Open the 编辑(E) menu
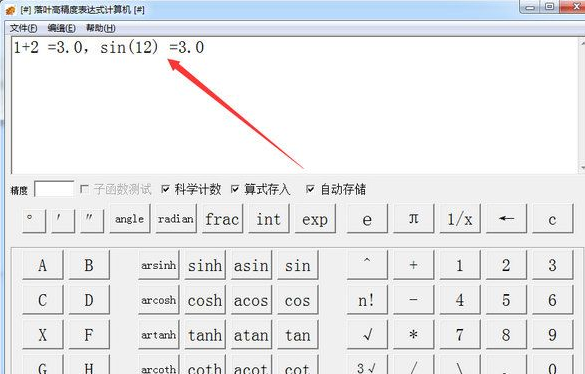 [x=62, y=28]
